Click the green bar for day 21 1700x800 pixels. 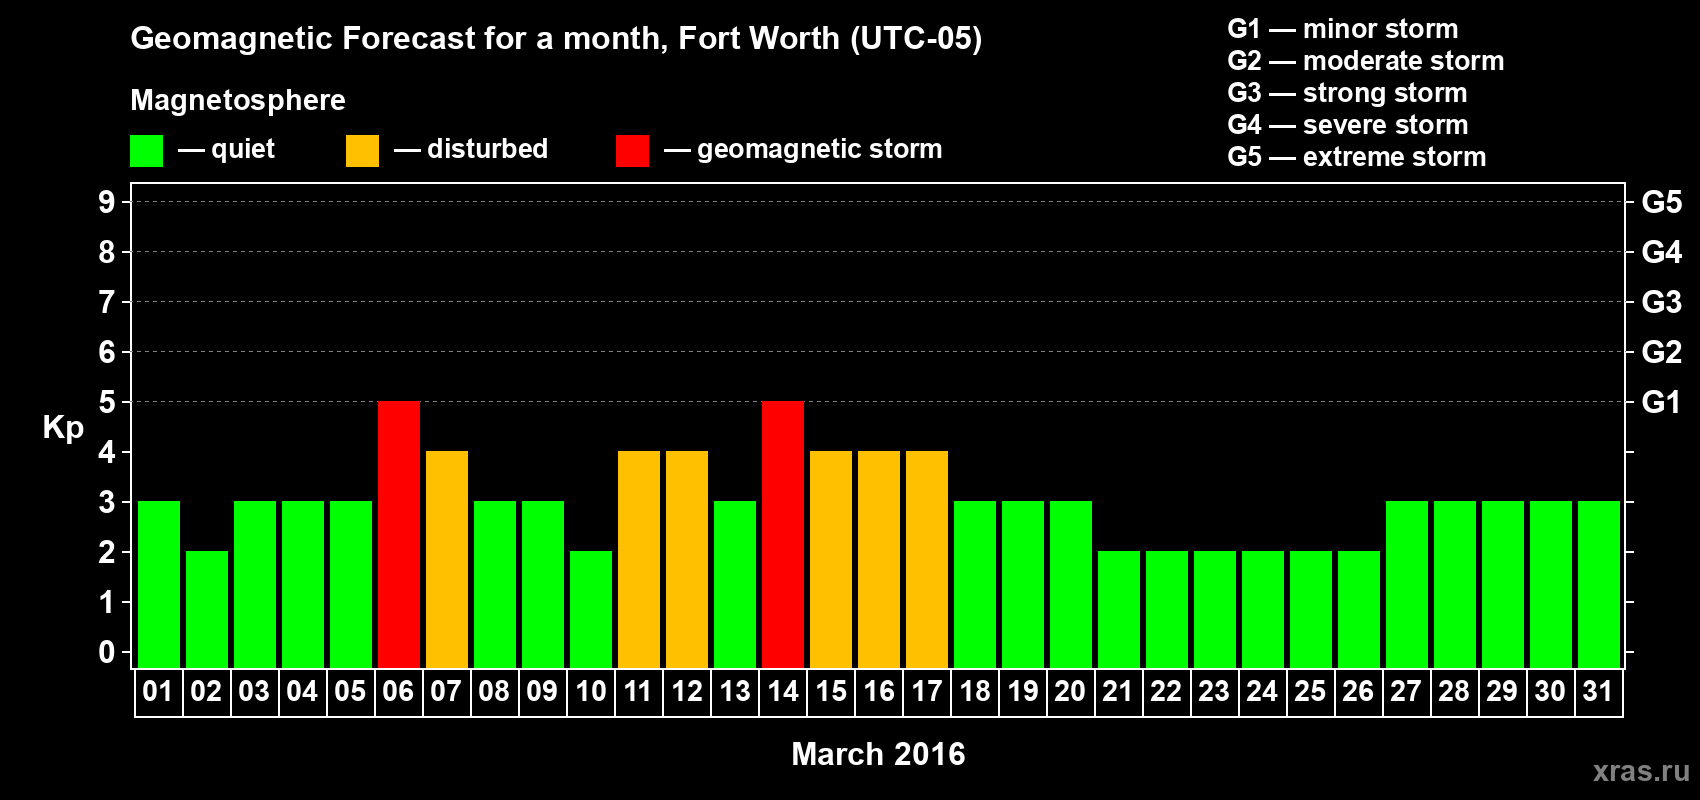pyautogui.click(x=1119, y=609)
